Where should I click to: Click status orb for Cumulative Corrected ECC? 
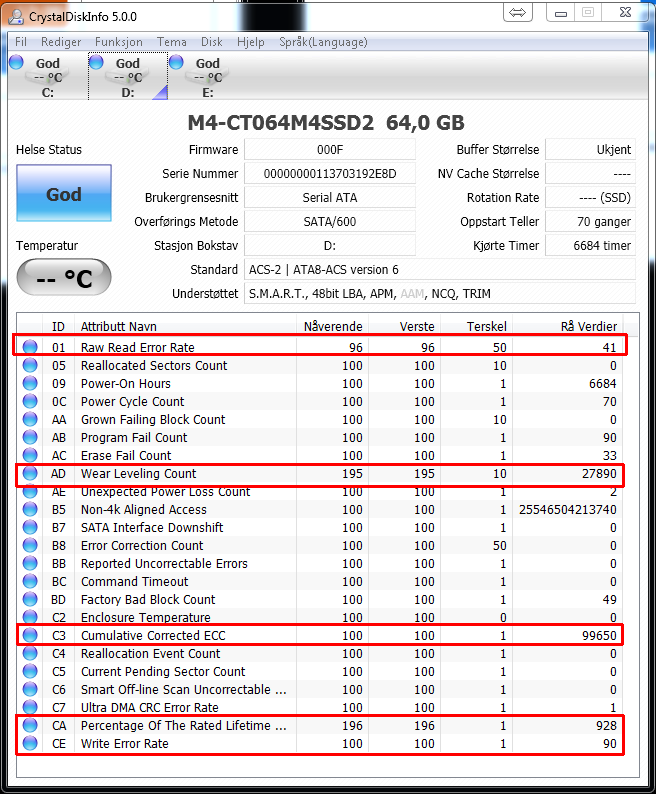point(30,635)
